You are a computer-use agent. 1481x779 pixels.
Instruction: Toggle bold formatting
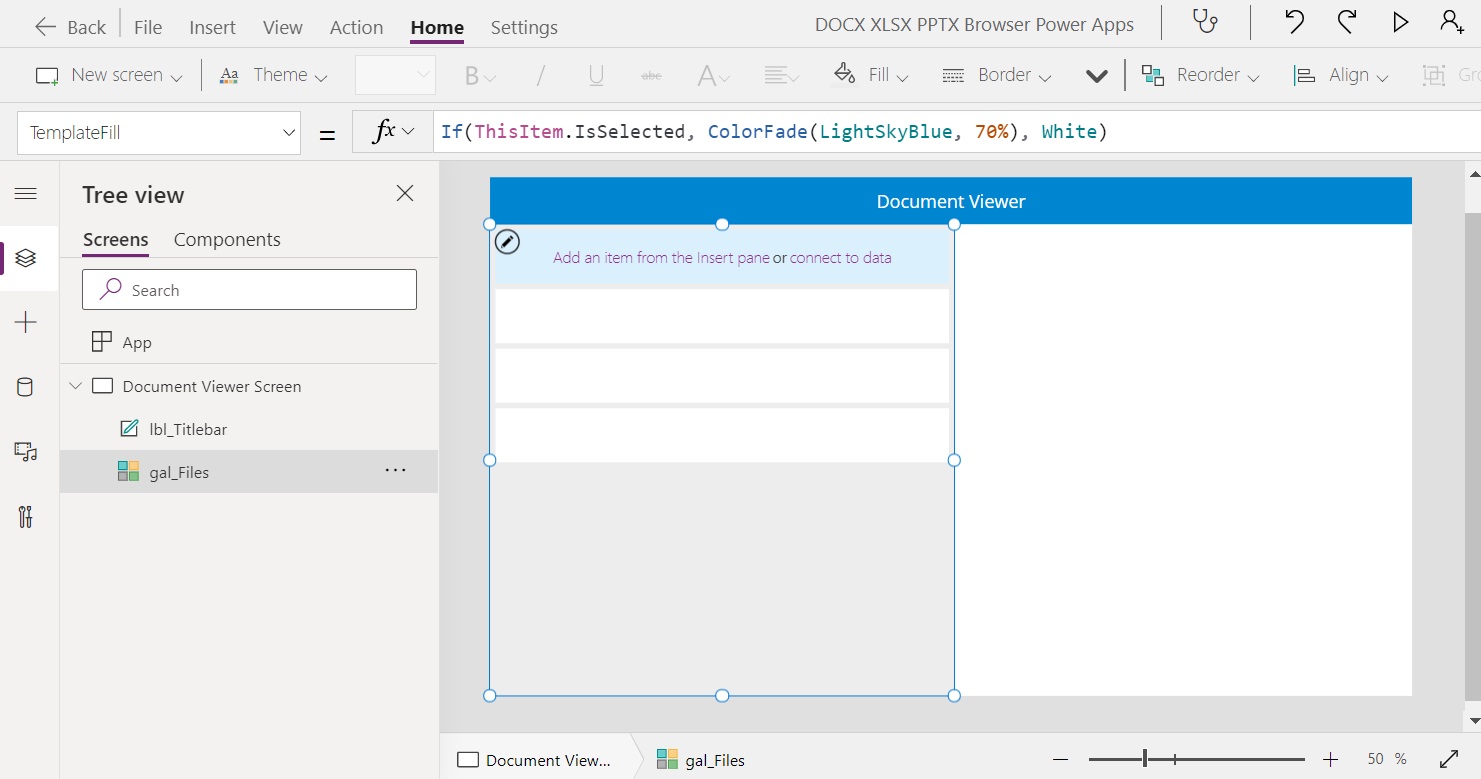pyautogui.click(x=470, y=75)
